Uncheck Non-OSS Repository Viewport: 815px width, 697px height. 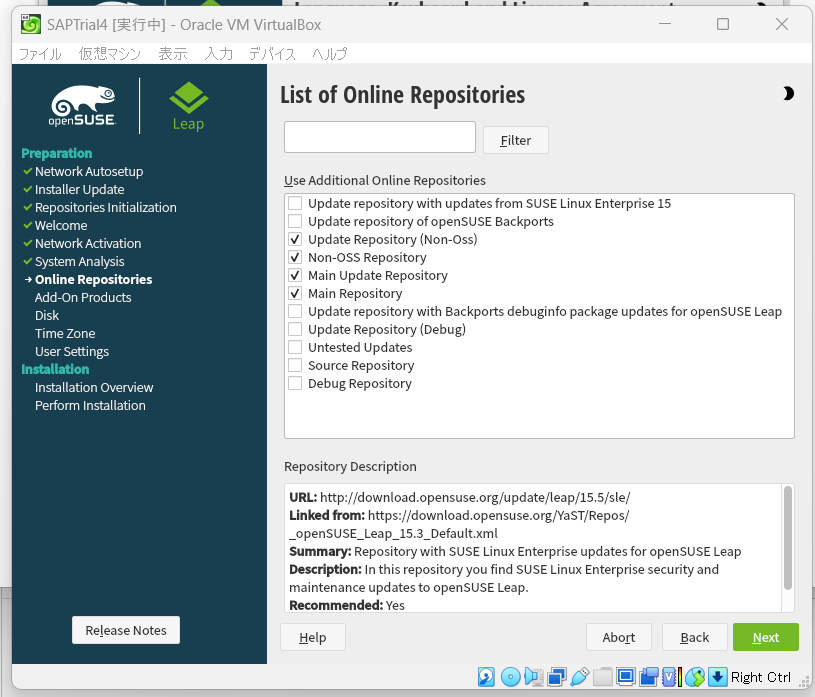click(295, 257)
